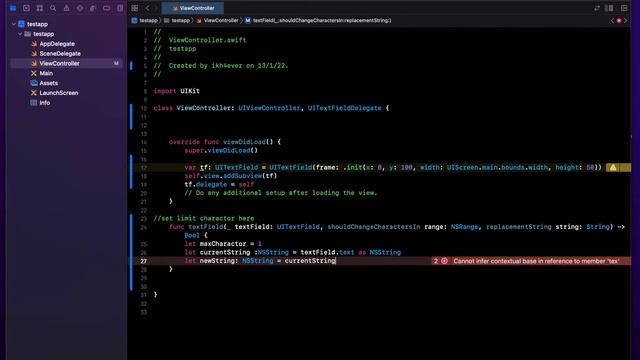Open the 'Cannot infer contextual base' error message

pyautogui.click(x=536, y=261)
